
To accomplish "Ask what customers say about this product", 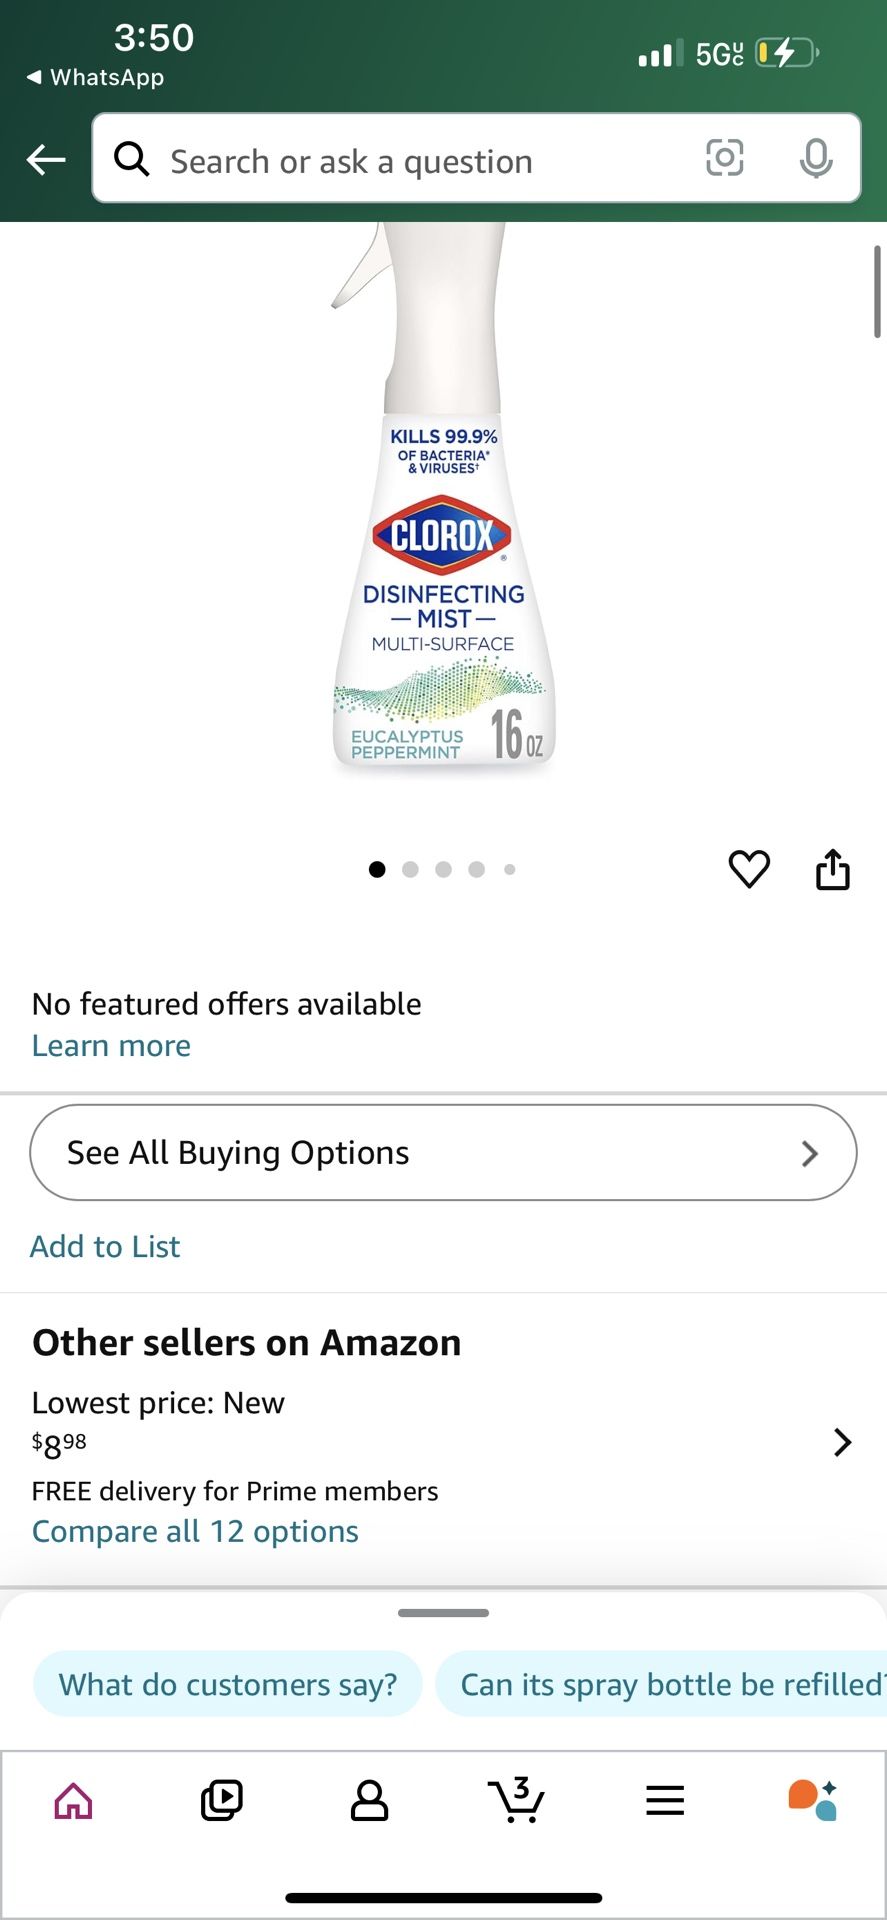I will 227,1684.
